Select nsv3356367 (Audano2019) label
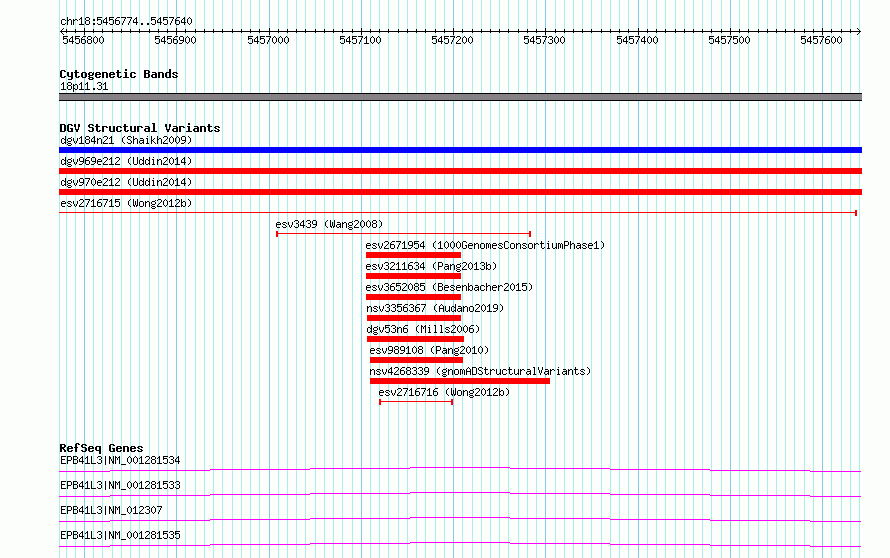890x558 pixels. click(x=435, y=308)
